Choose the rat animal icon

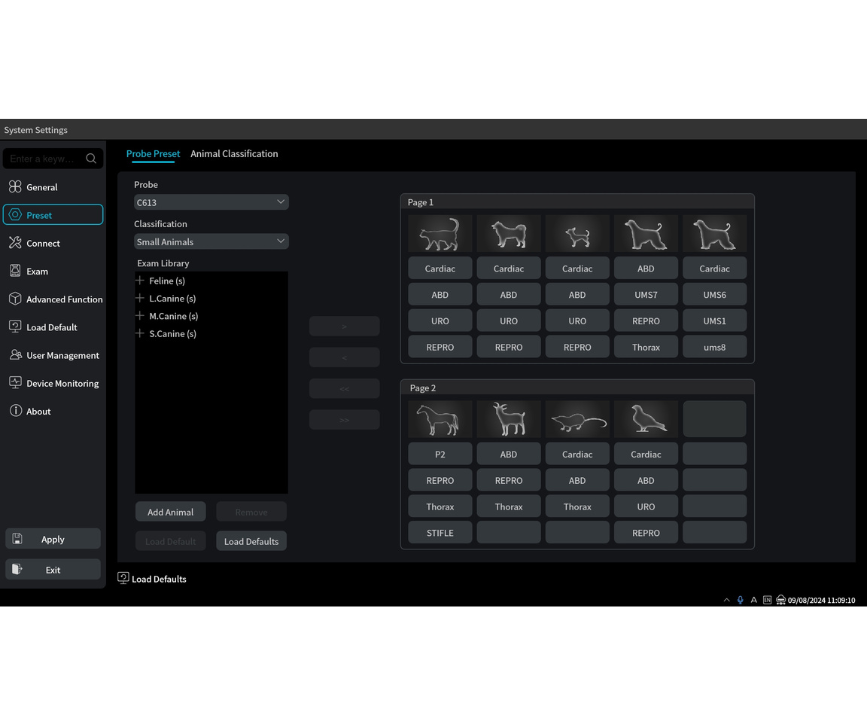coord(577,420)
